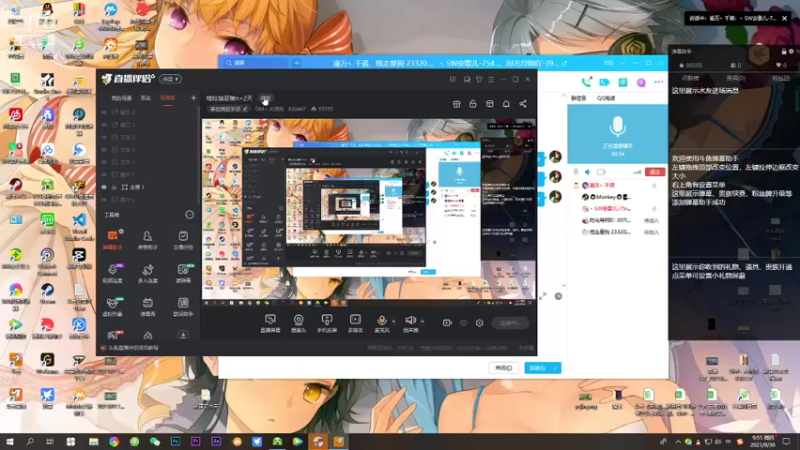The height and width of the screenshot is (450, 800).
Task: Switch to 聊信息 tab in QQ
Action: tap(578, 98)
